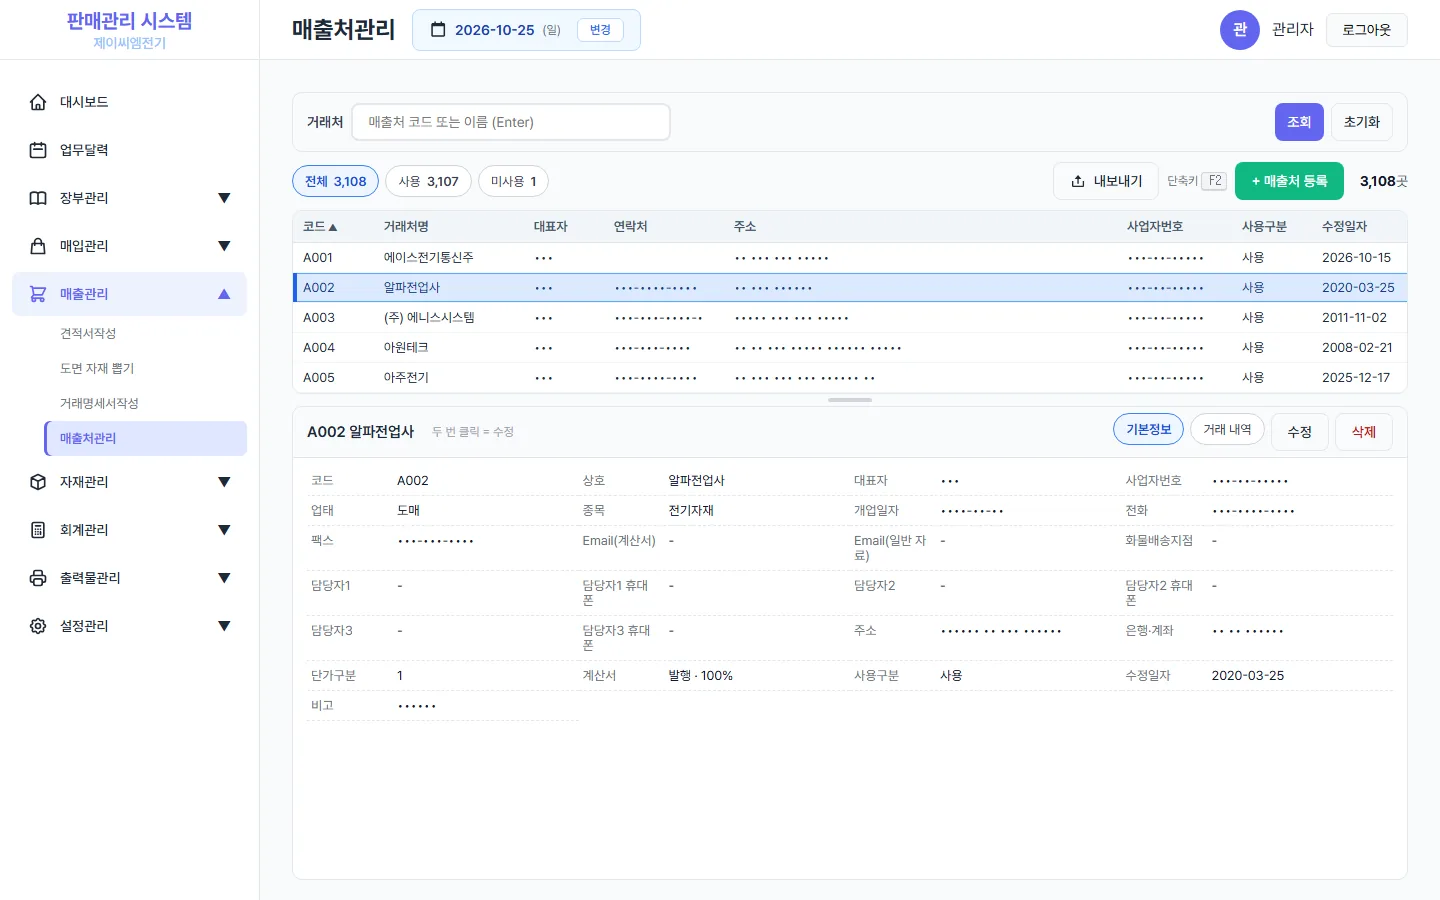Screen dimensions: 1440x900
Task: Click the calendar icon beside the date
Action: 438,30
